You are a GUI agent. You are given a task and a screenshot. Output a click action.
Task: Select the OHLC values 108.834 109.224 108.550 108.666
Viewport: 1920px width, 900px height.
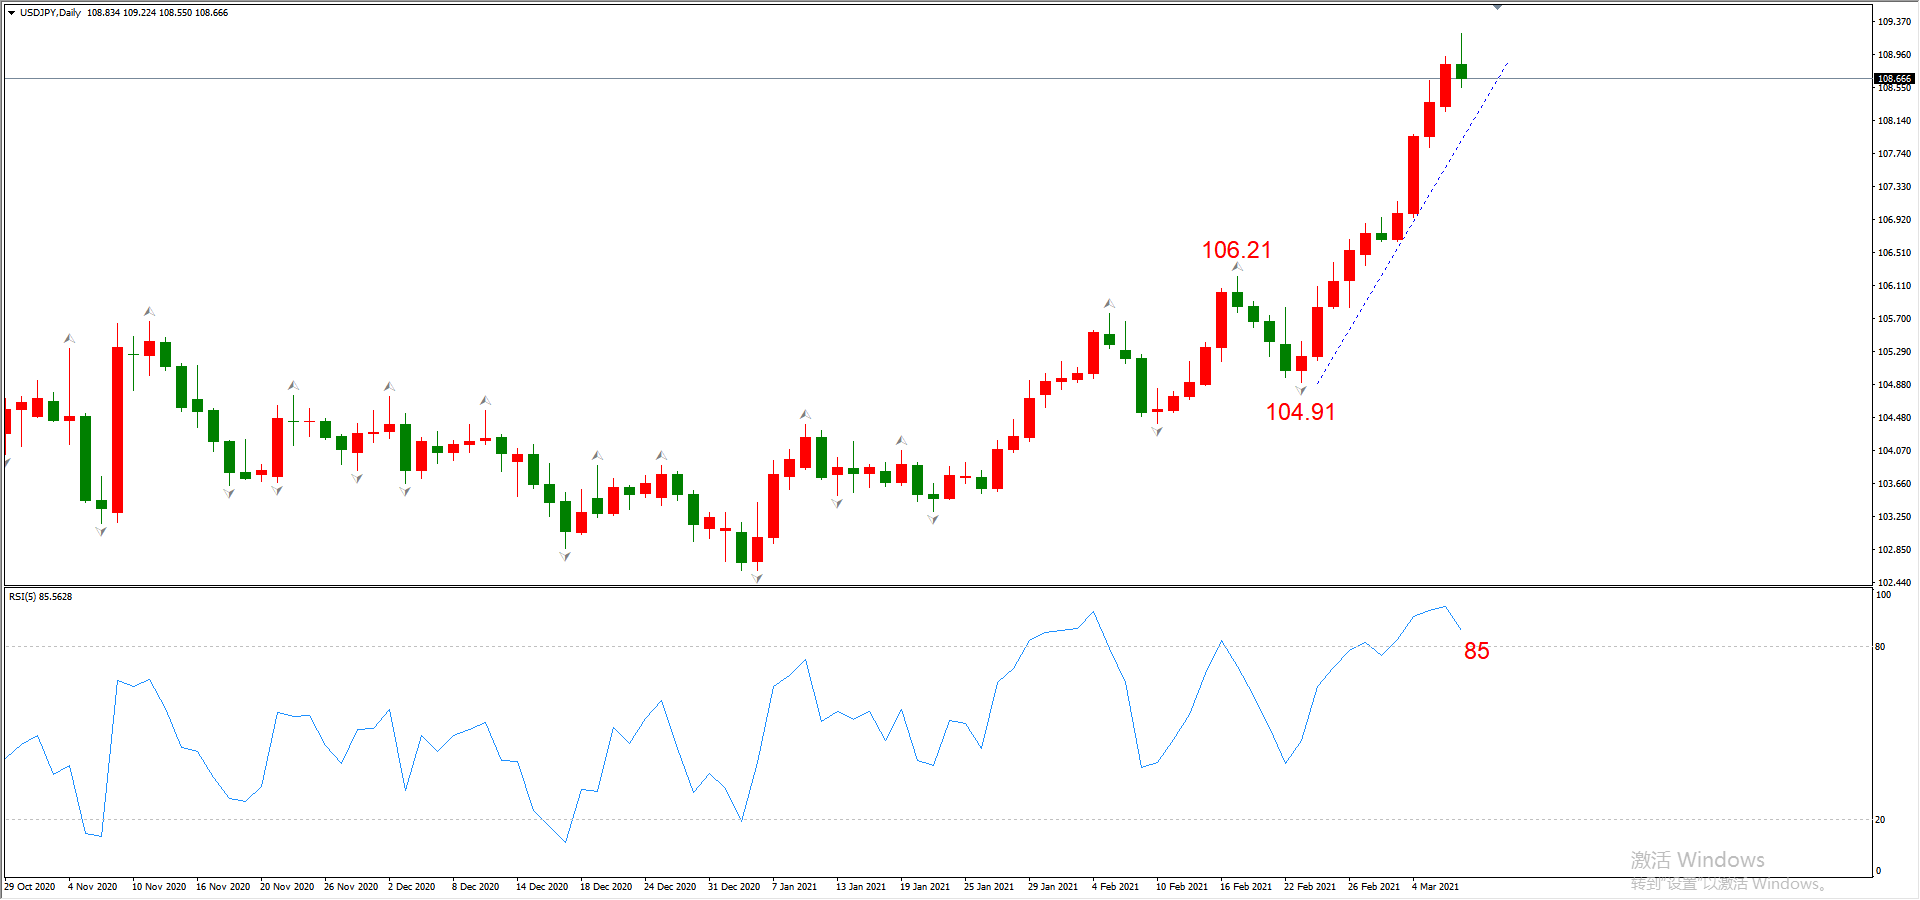pyautogui.click(x=157, y=13)
